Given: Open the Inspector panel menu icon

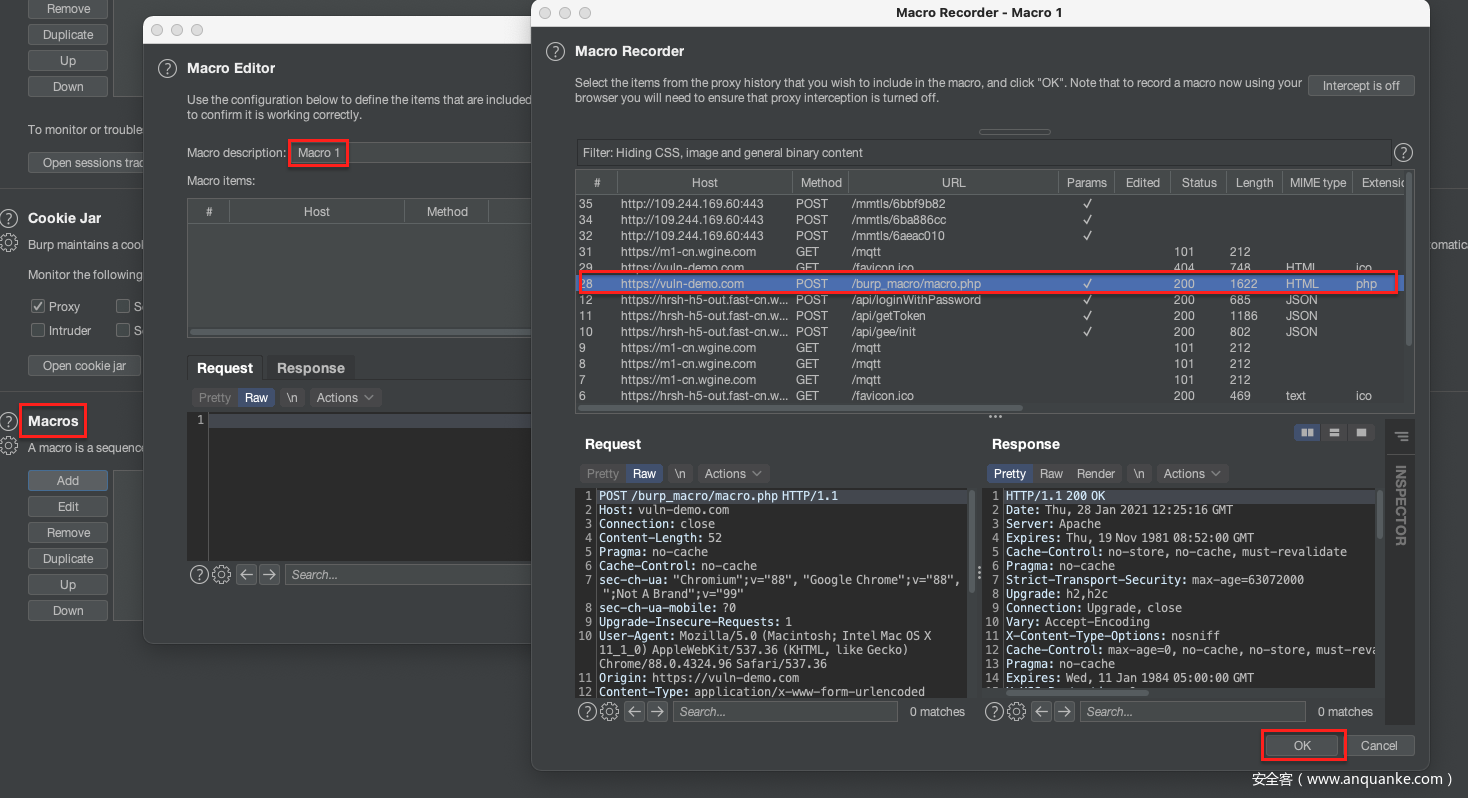Looking at the screenshot, I should (1401, 437).
